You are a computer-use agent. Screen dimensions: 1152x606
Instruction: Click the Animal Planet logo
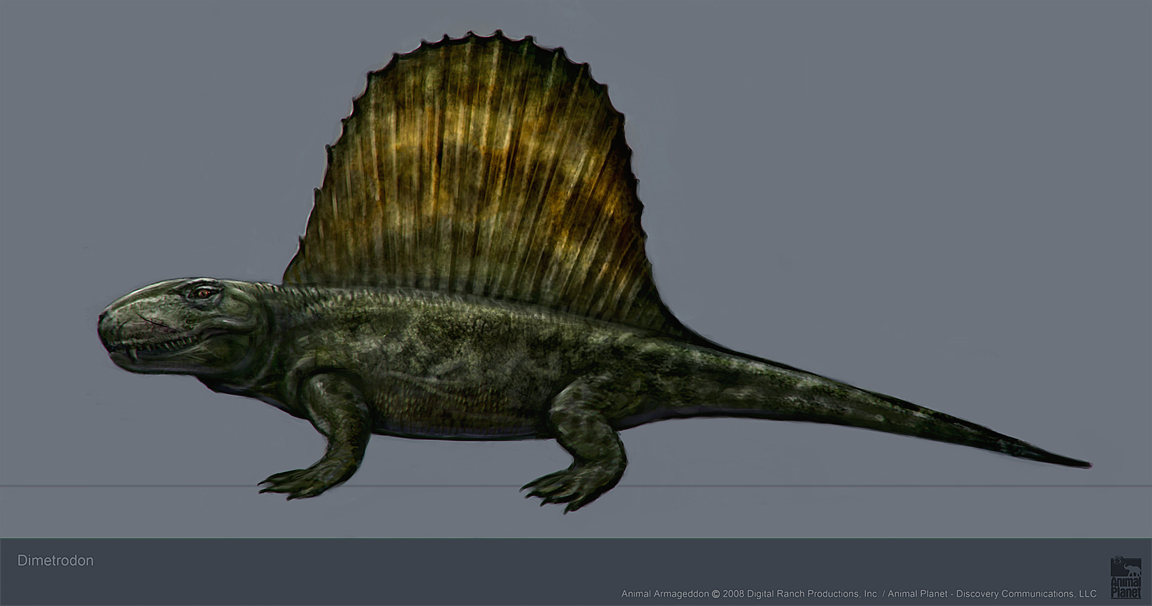pyautogui.click(x=1126, y=577)
